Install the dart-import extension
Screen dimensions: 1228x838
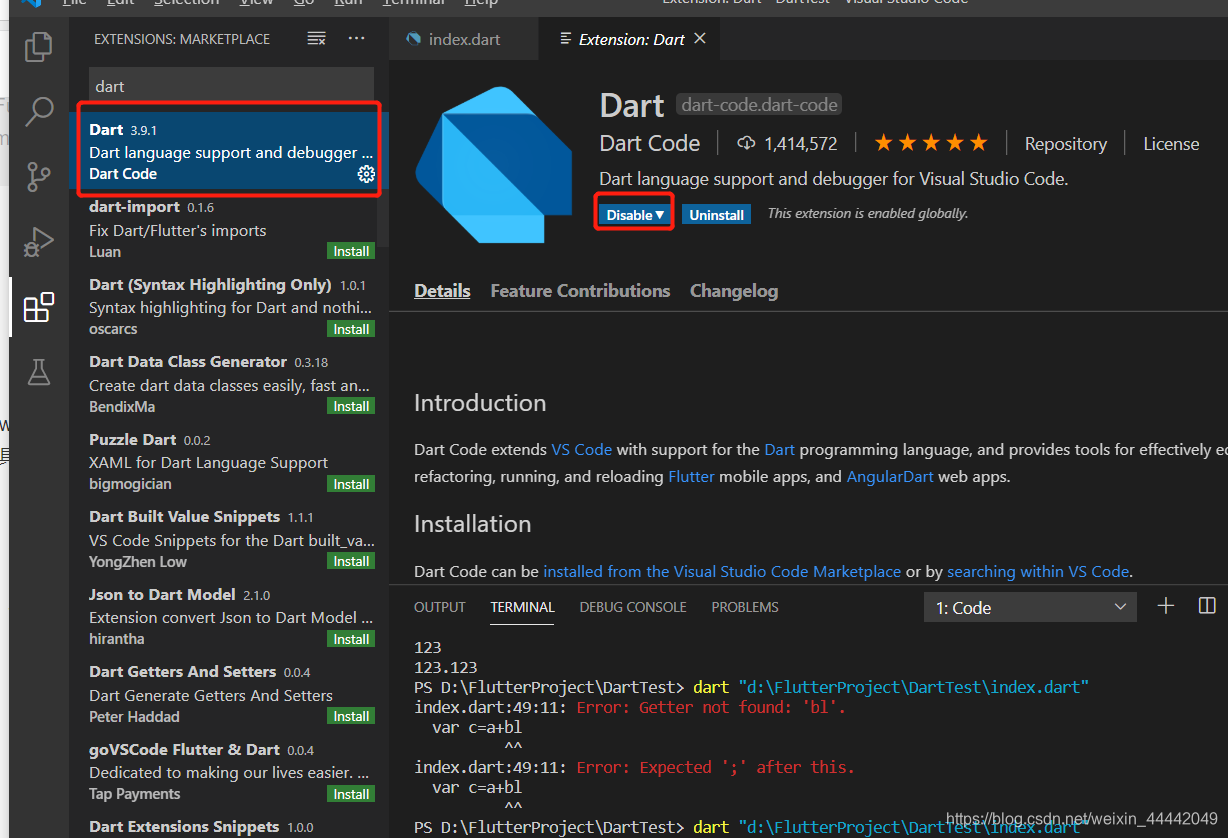[x=351, y=251]
